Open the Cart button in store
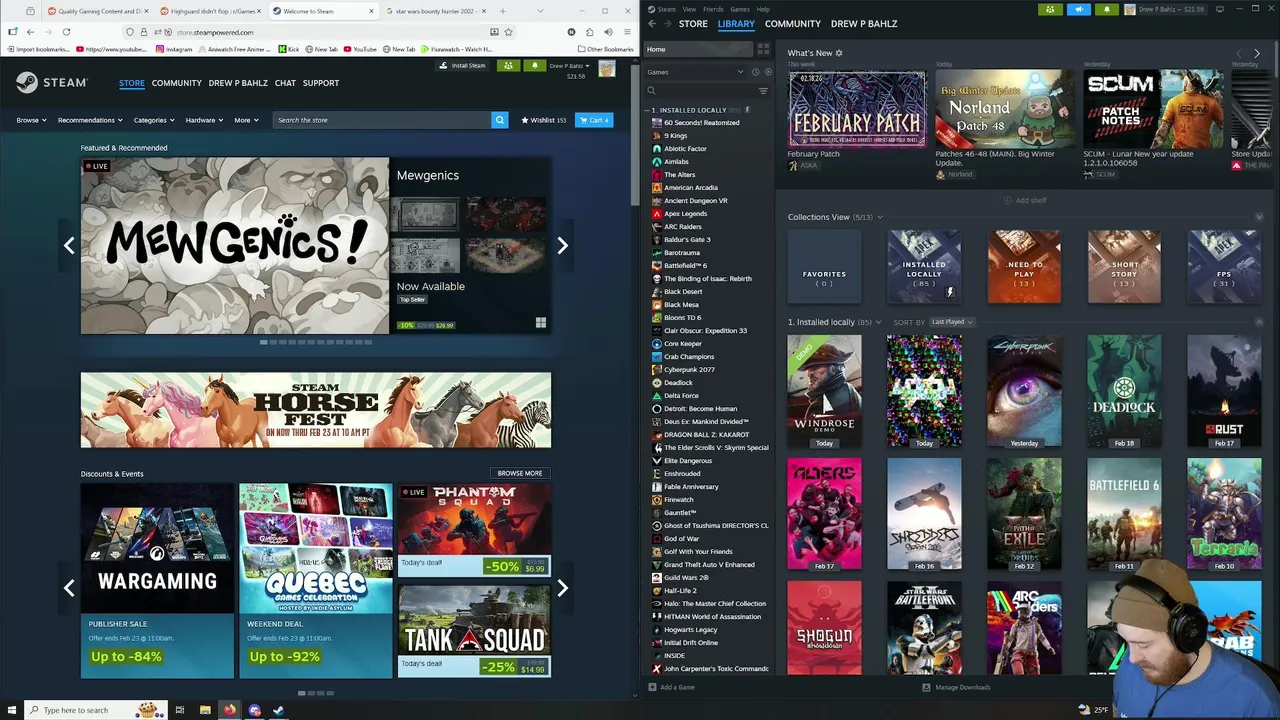 (x=595, y=120)
